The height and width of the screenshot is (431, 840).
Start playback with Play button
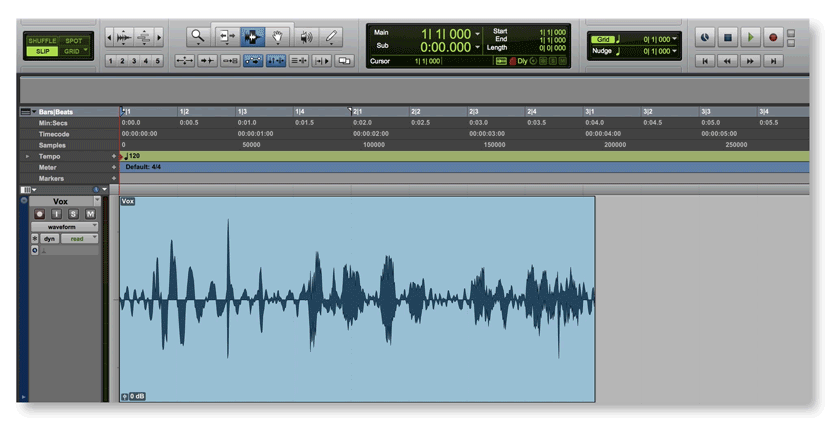click(x=751, y=37)
